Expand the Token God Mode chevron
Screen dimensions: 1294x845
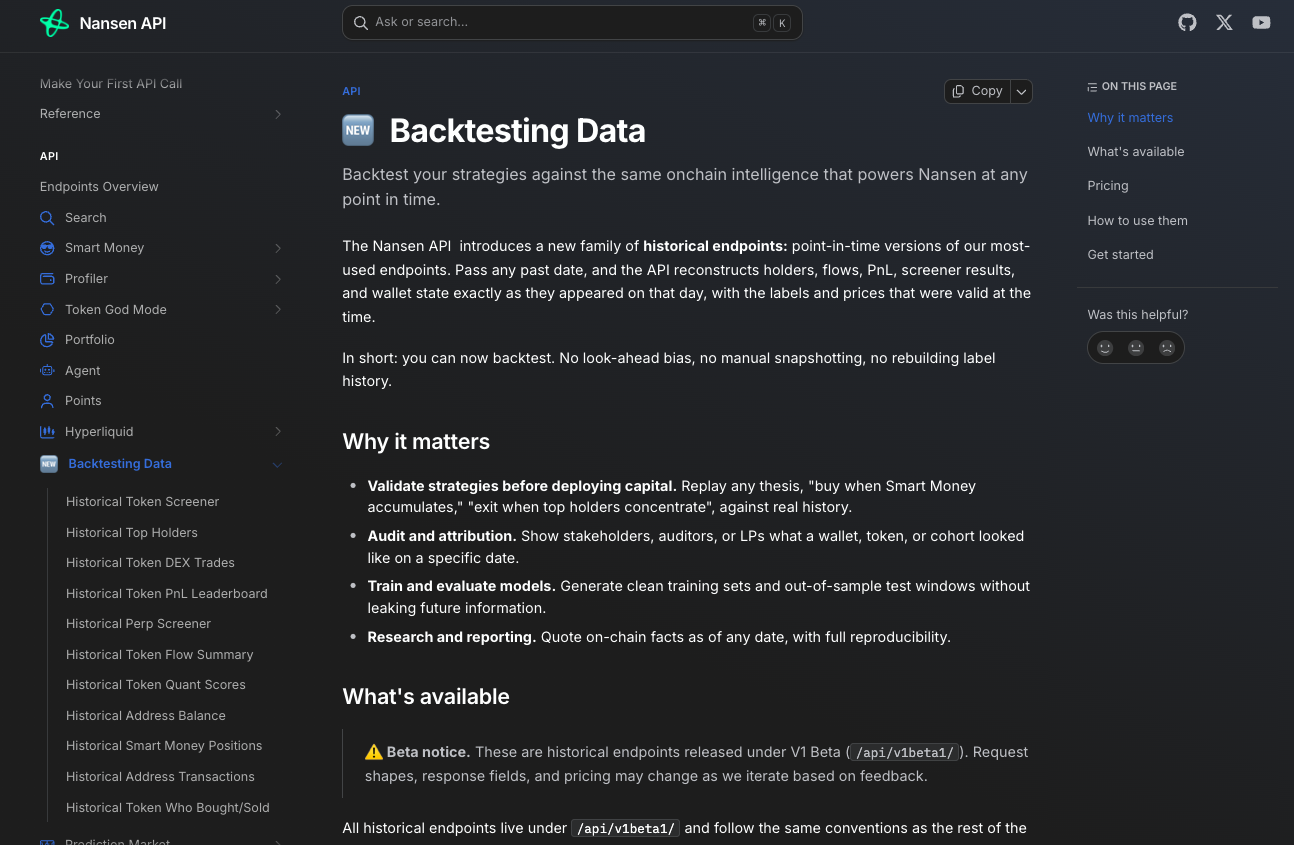pyautogui.click(x=278, y=310)
